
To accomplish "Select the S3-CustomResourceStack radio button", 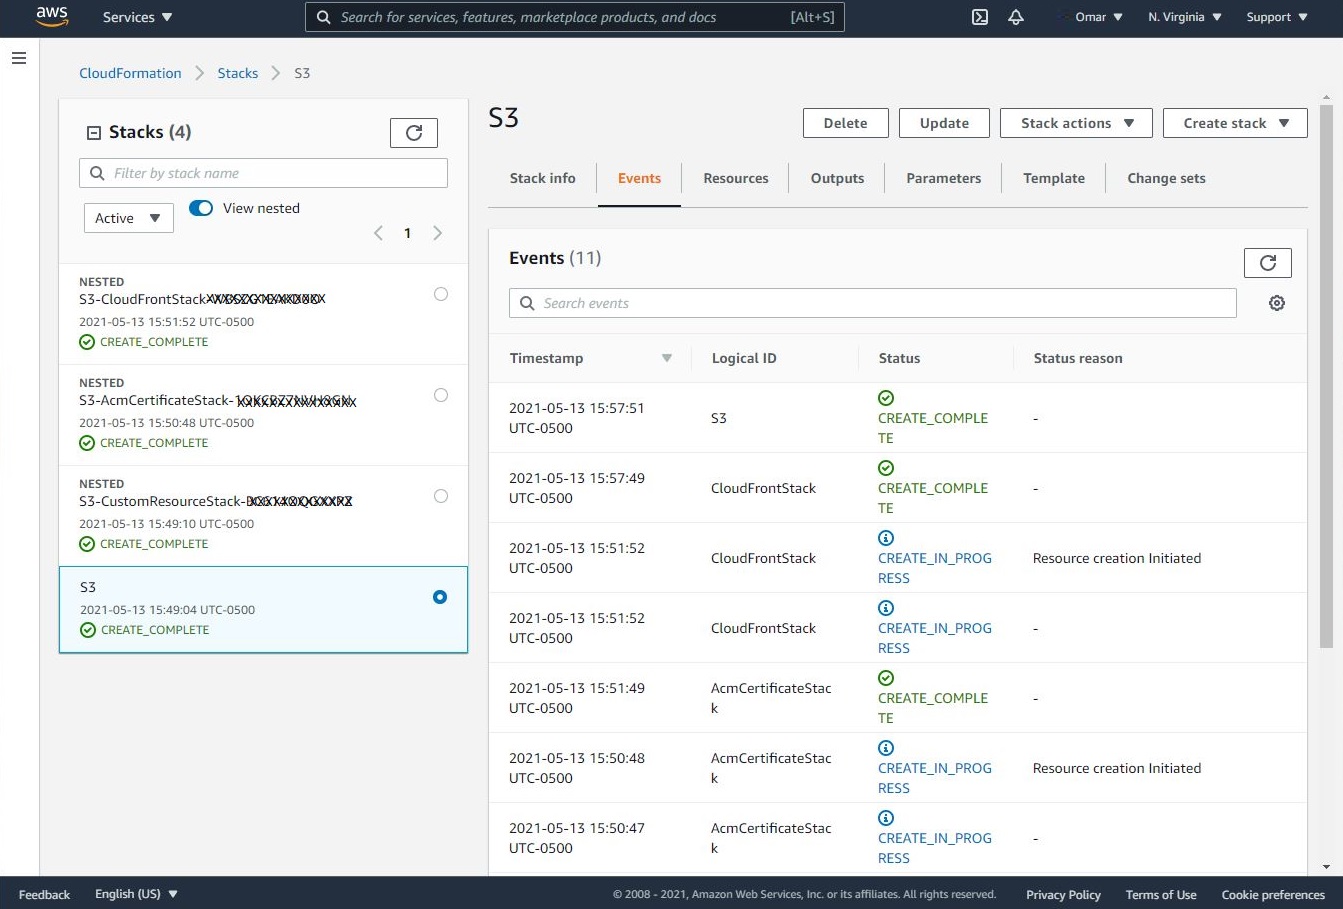I will coord(441,496).
